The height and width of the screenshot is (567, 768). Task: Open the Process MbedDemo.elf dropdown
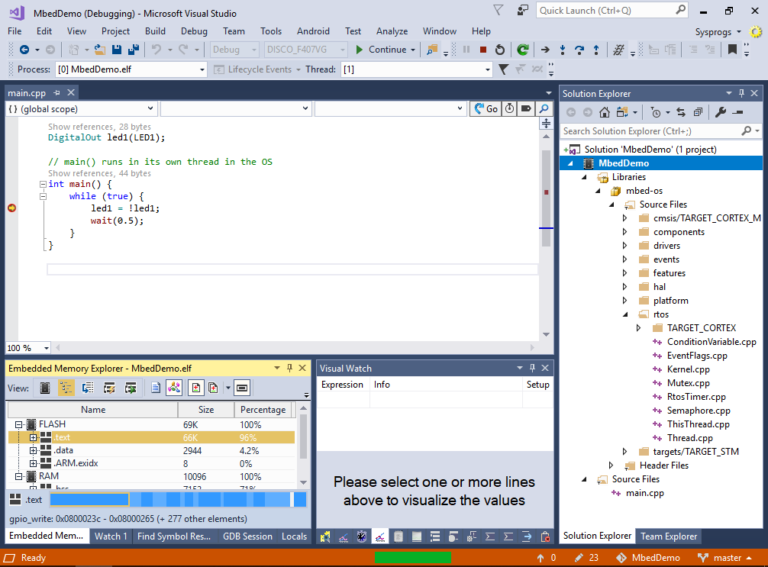[202, 70]
